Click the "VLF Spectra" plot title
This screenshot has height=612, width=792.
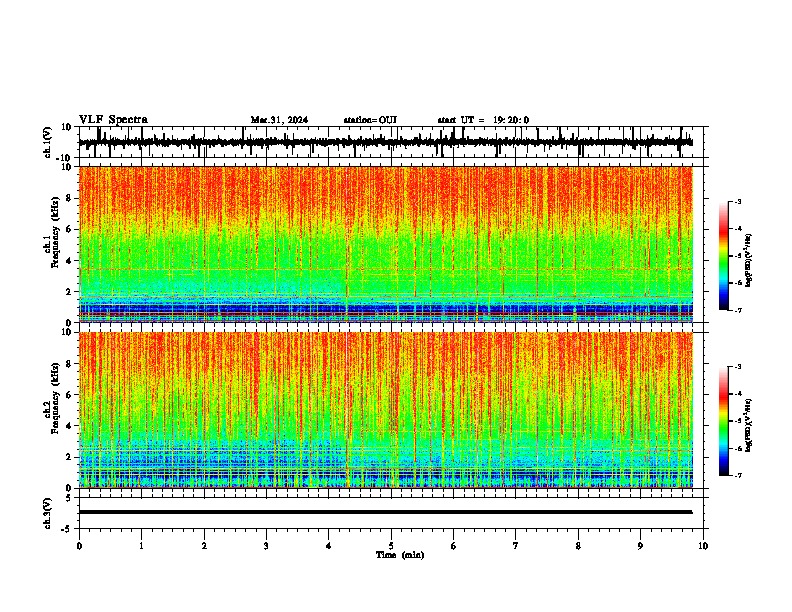pyautogui.click(x=113, y=120)
